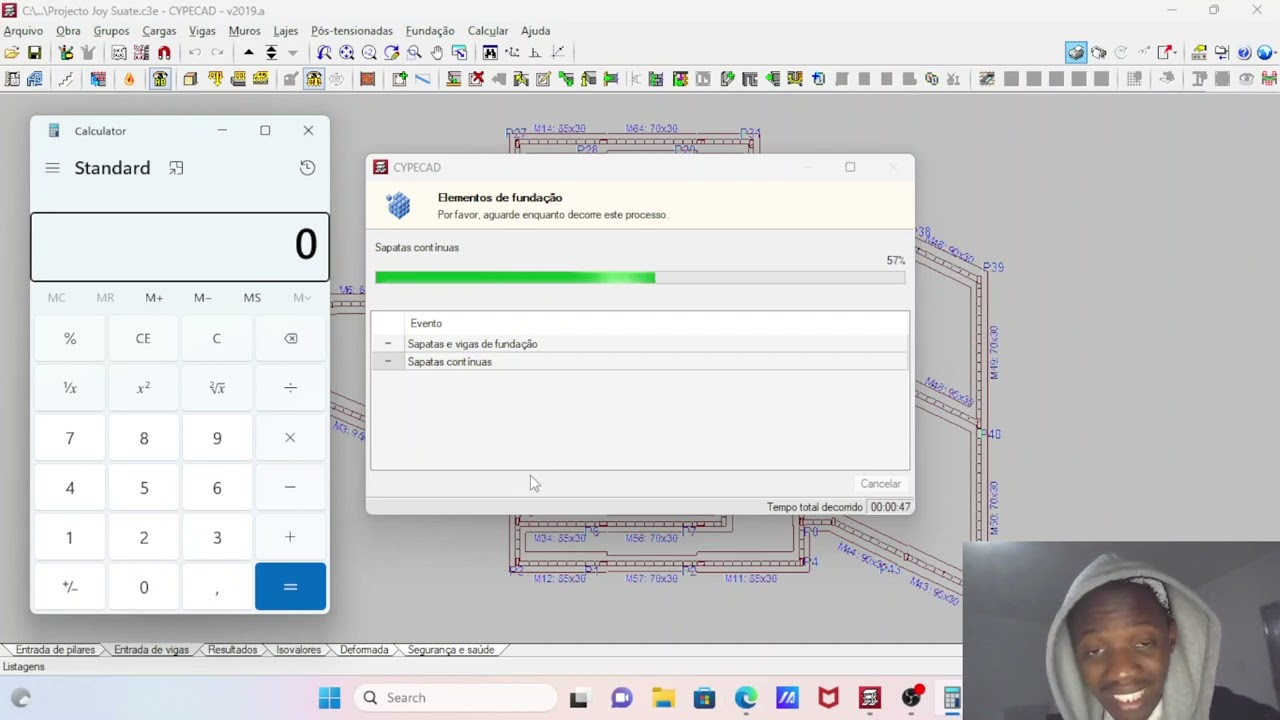Select the pan hand tool
The width and height of the screenshot is (1280, 720).
[437, 53]
